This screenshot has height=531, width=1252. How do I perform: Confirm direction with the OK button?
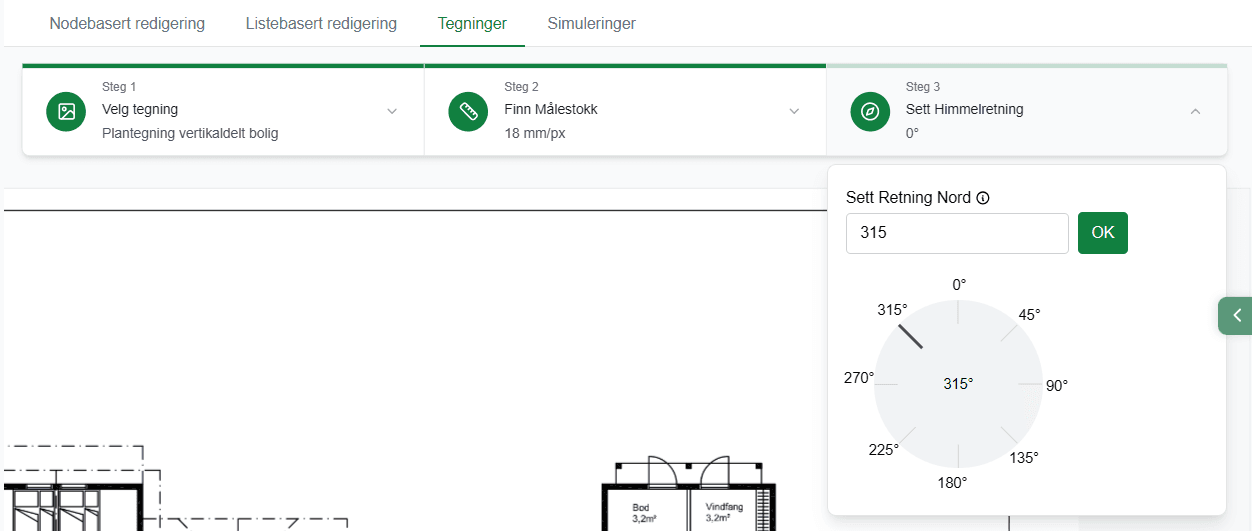[x=1103, y=233]
